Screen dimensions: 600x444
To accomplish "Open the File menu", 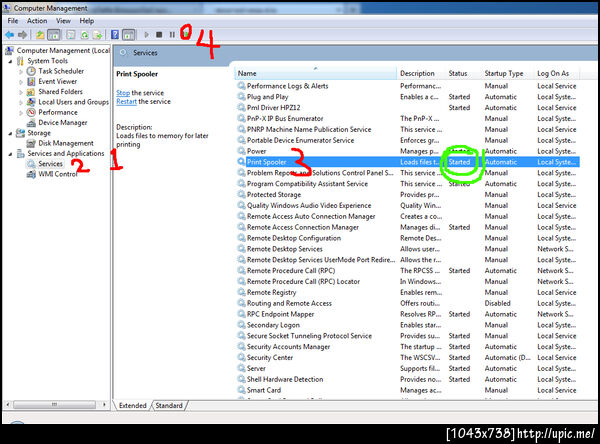I will point(13,21).
